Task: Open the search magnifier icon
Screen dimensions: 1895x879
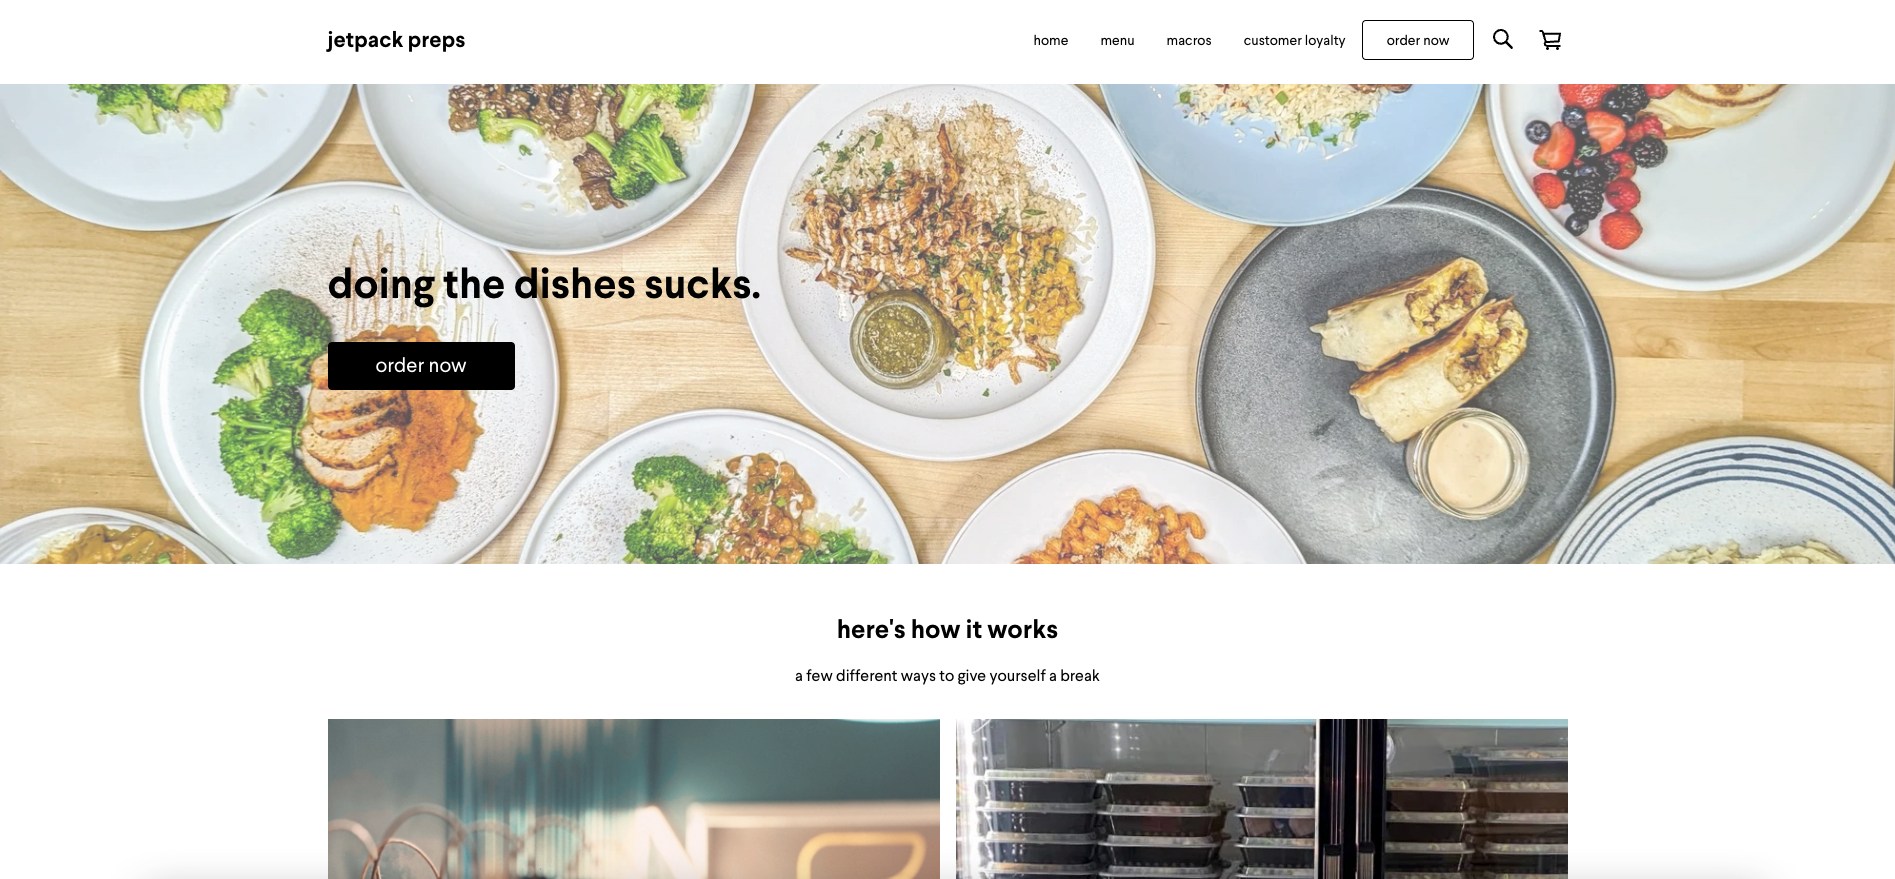Action: (1502, 39)
